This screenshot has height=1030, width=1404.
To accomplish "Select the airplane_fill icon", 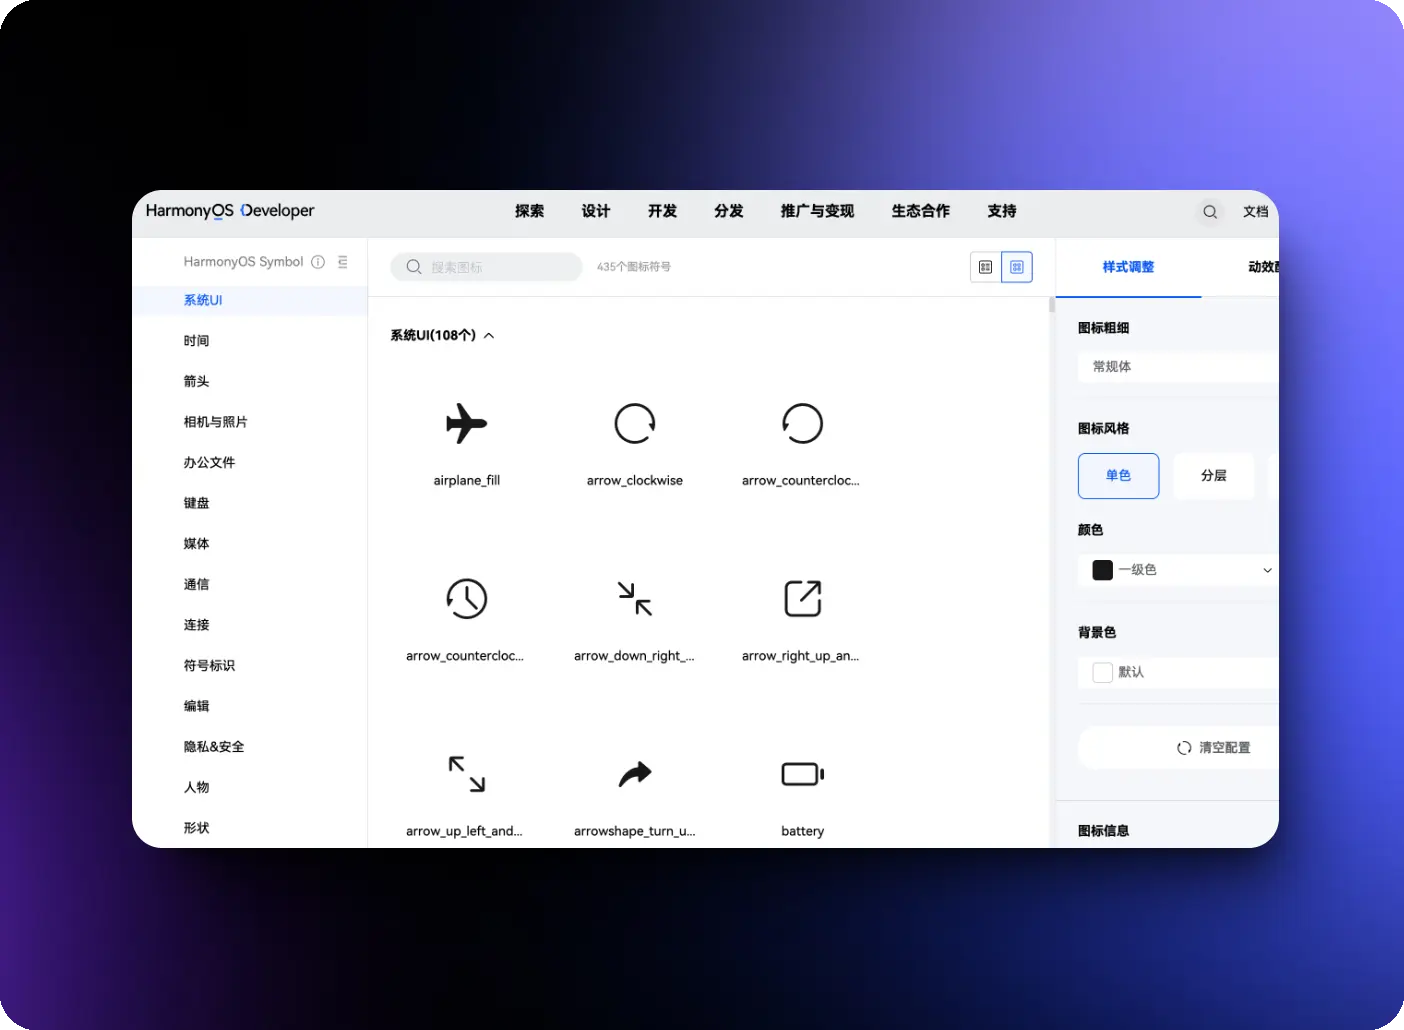I will (x=466, y=424).
